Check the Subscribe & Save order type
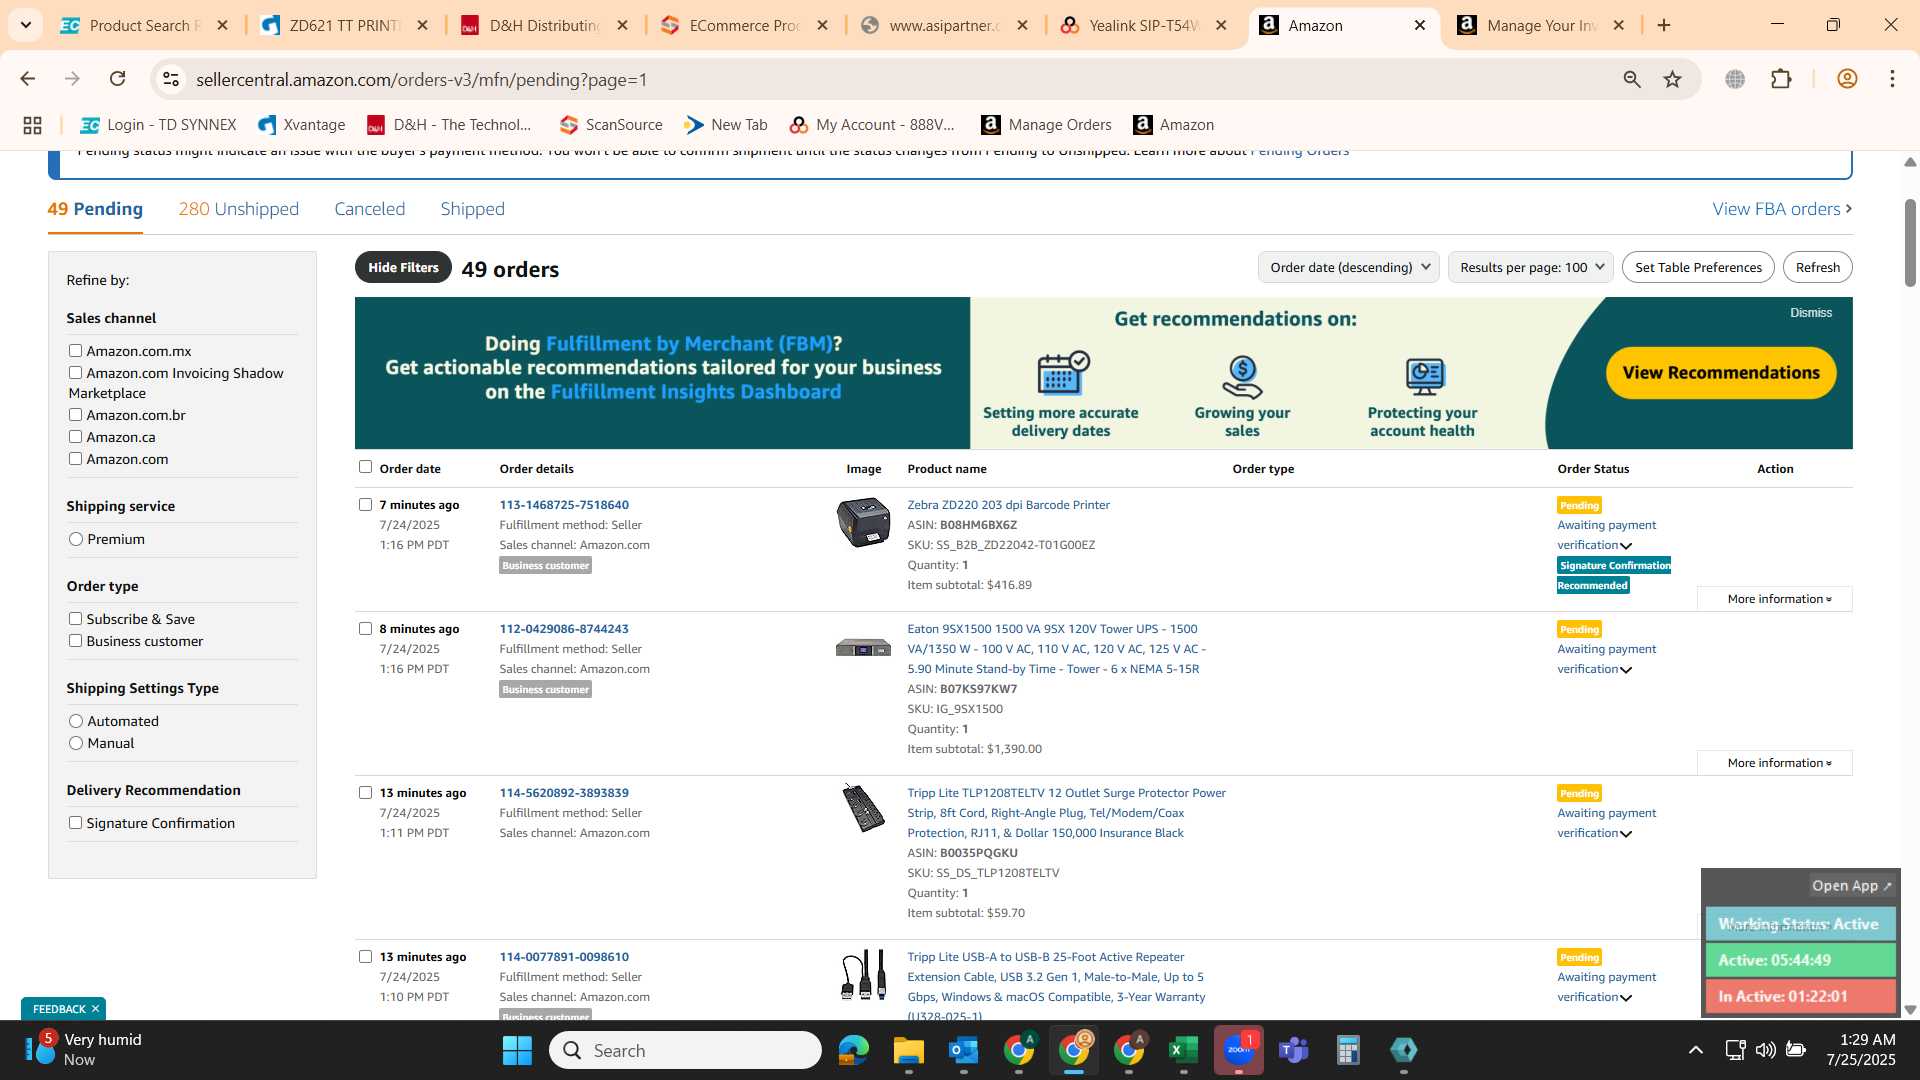The width and height of the screenshot is (1920, 1080). pyautogui.click(x=75, y=619)
